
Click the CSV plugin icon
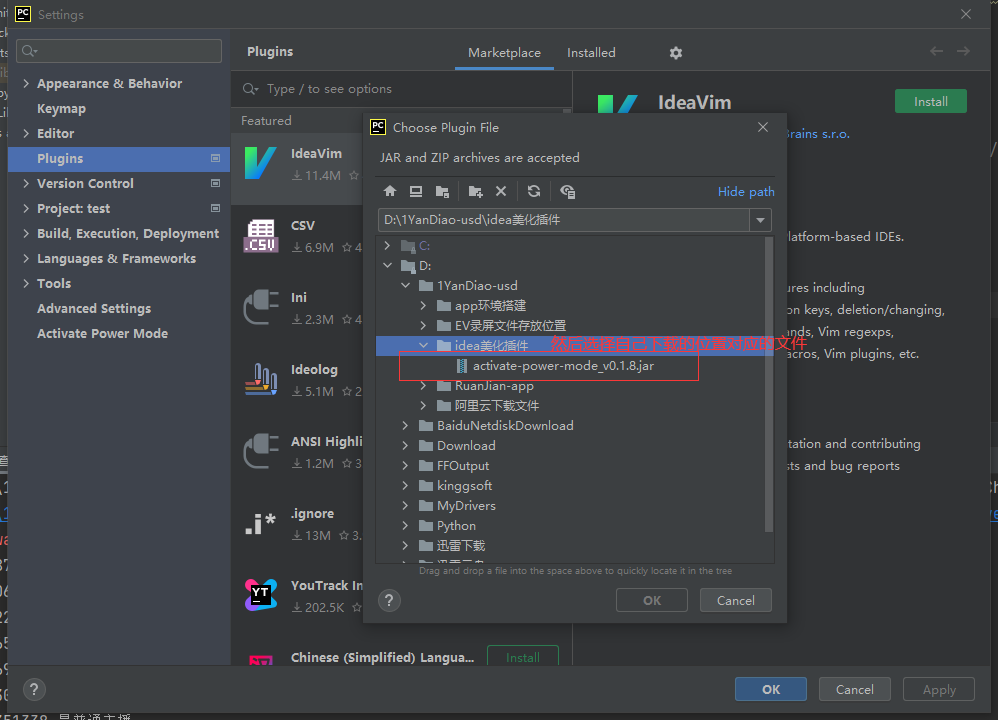coord(261,236)
